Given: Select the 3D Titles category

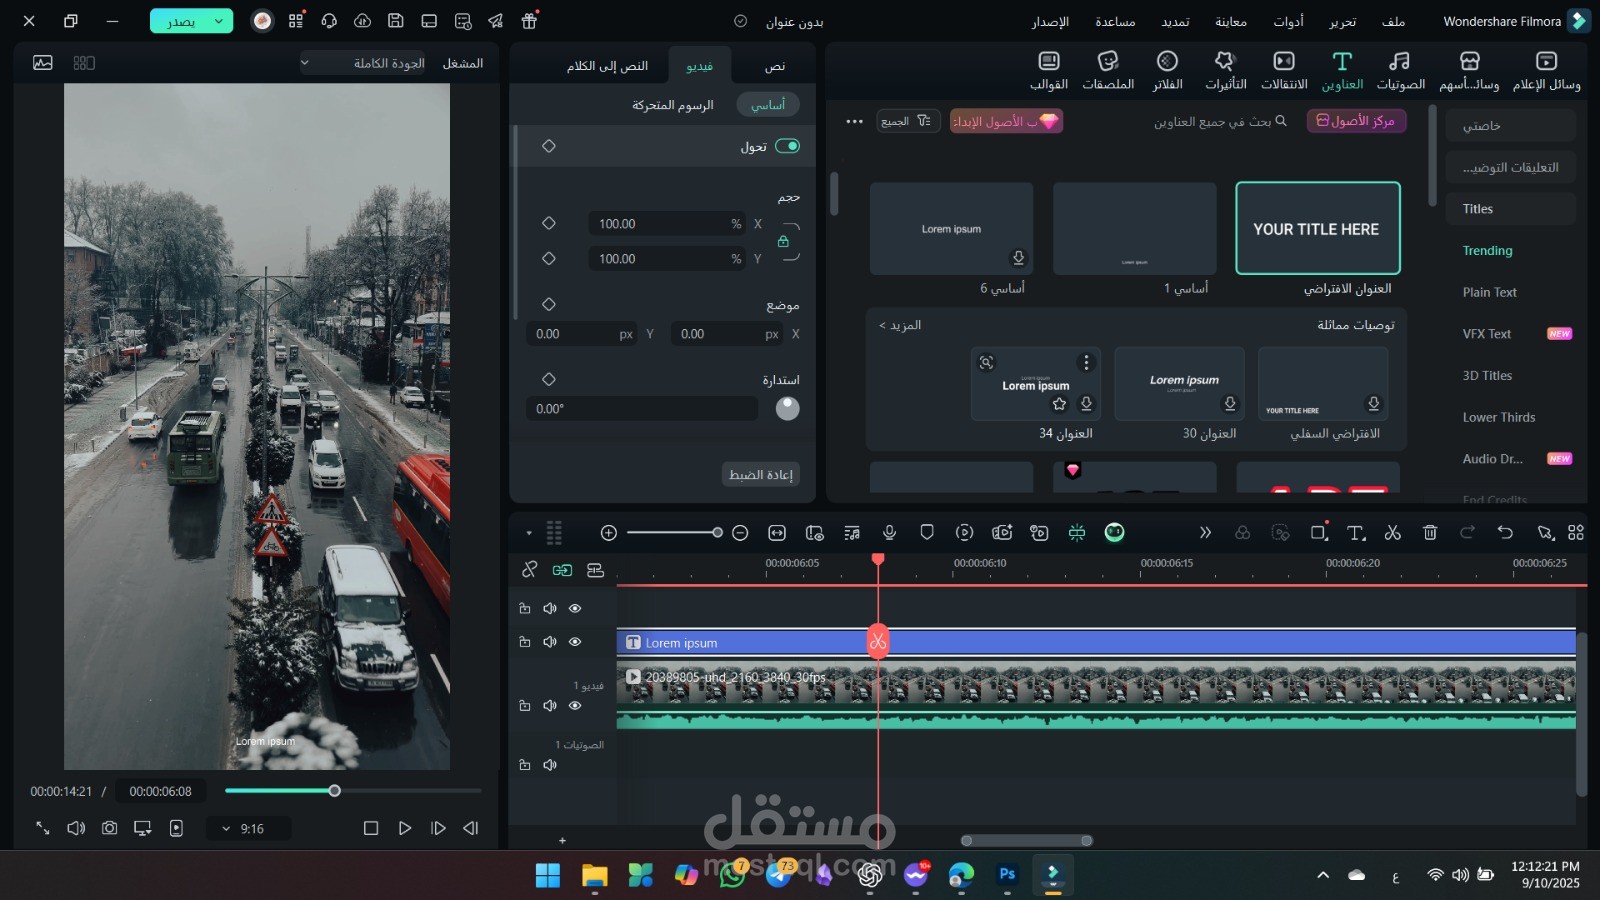Looking at the screenshot, I should [x=1487, y=375].
